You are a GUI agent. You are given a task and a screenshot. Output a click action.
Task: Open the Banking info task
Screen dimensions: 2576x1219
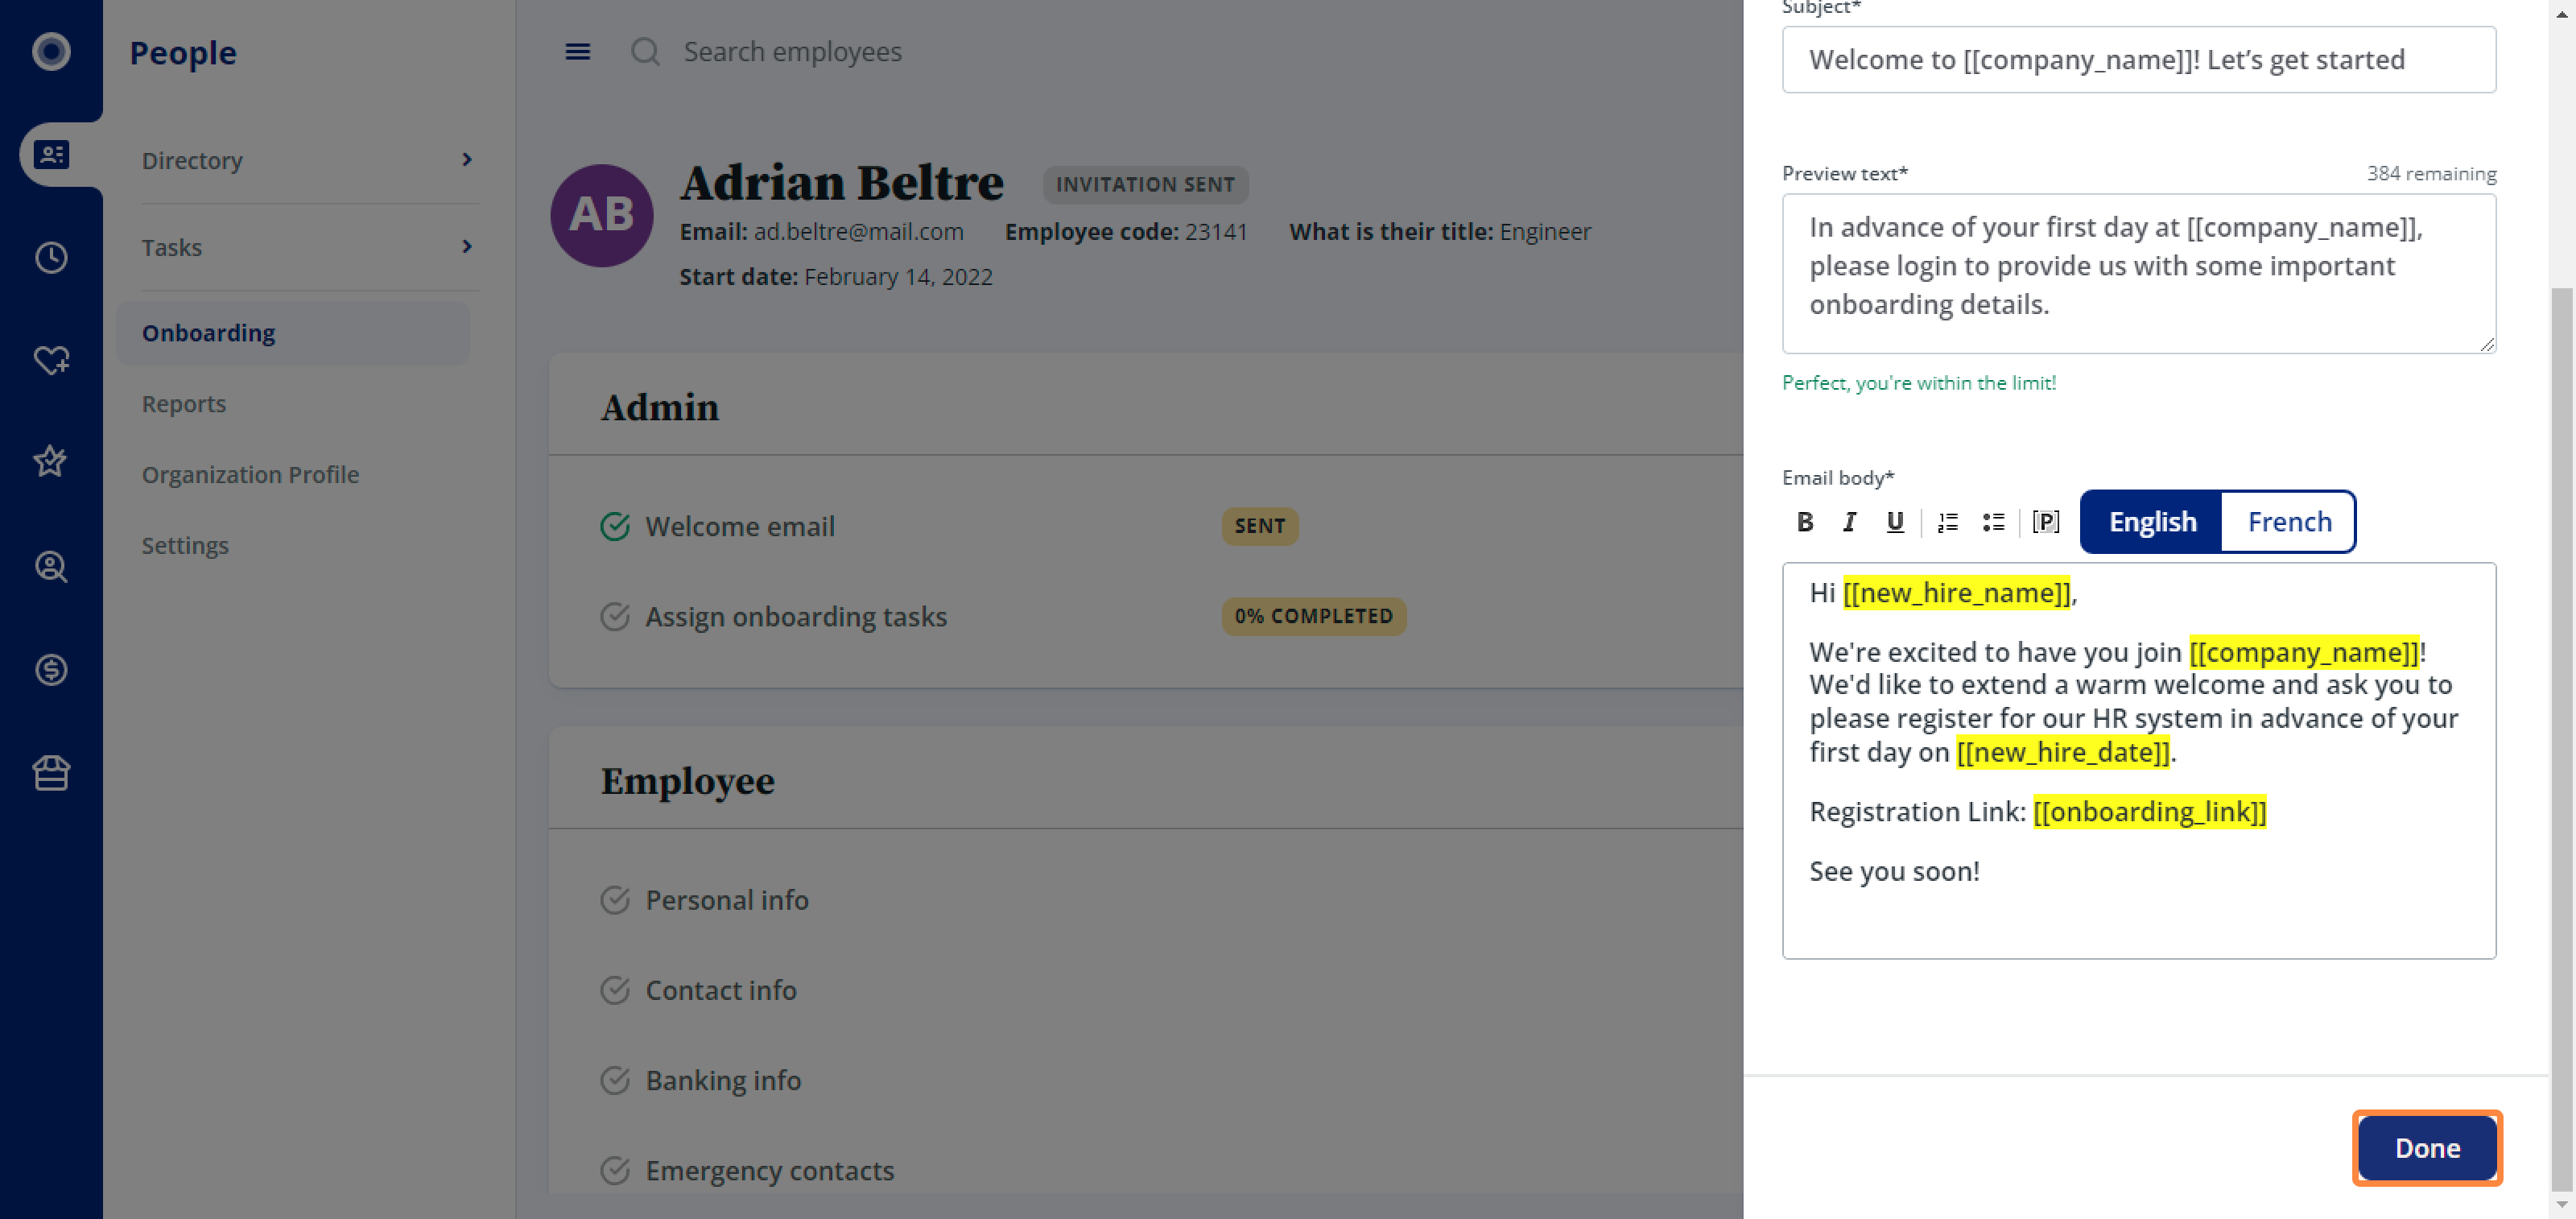(x=723, y=1080)
